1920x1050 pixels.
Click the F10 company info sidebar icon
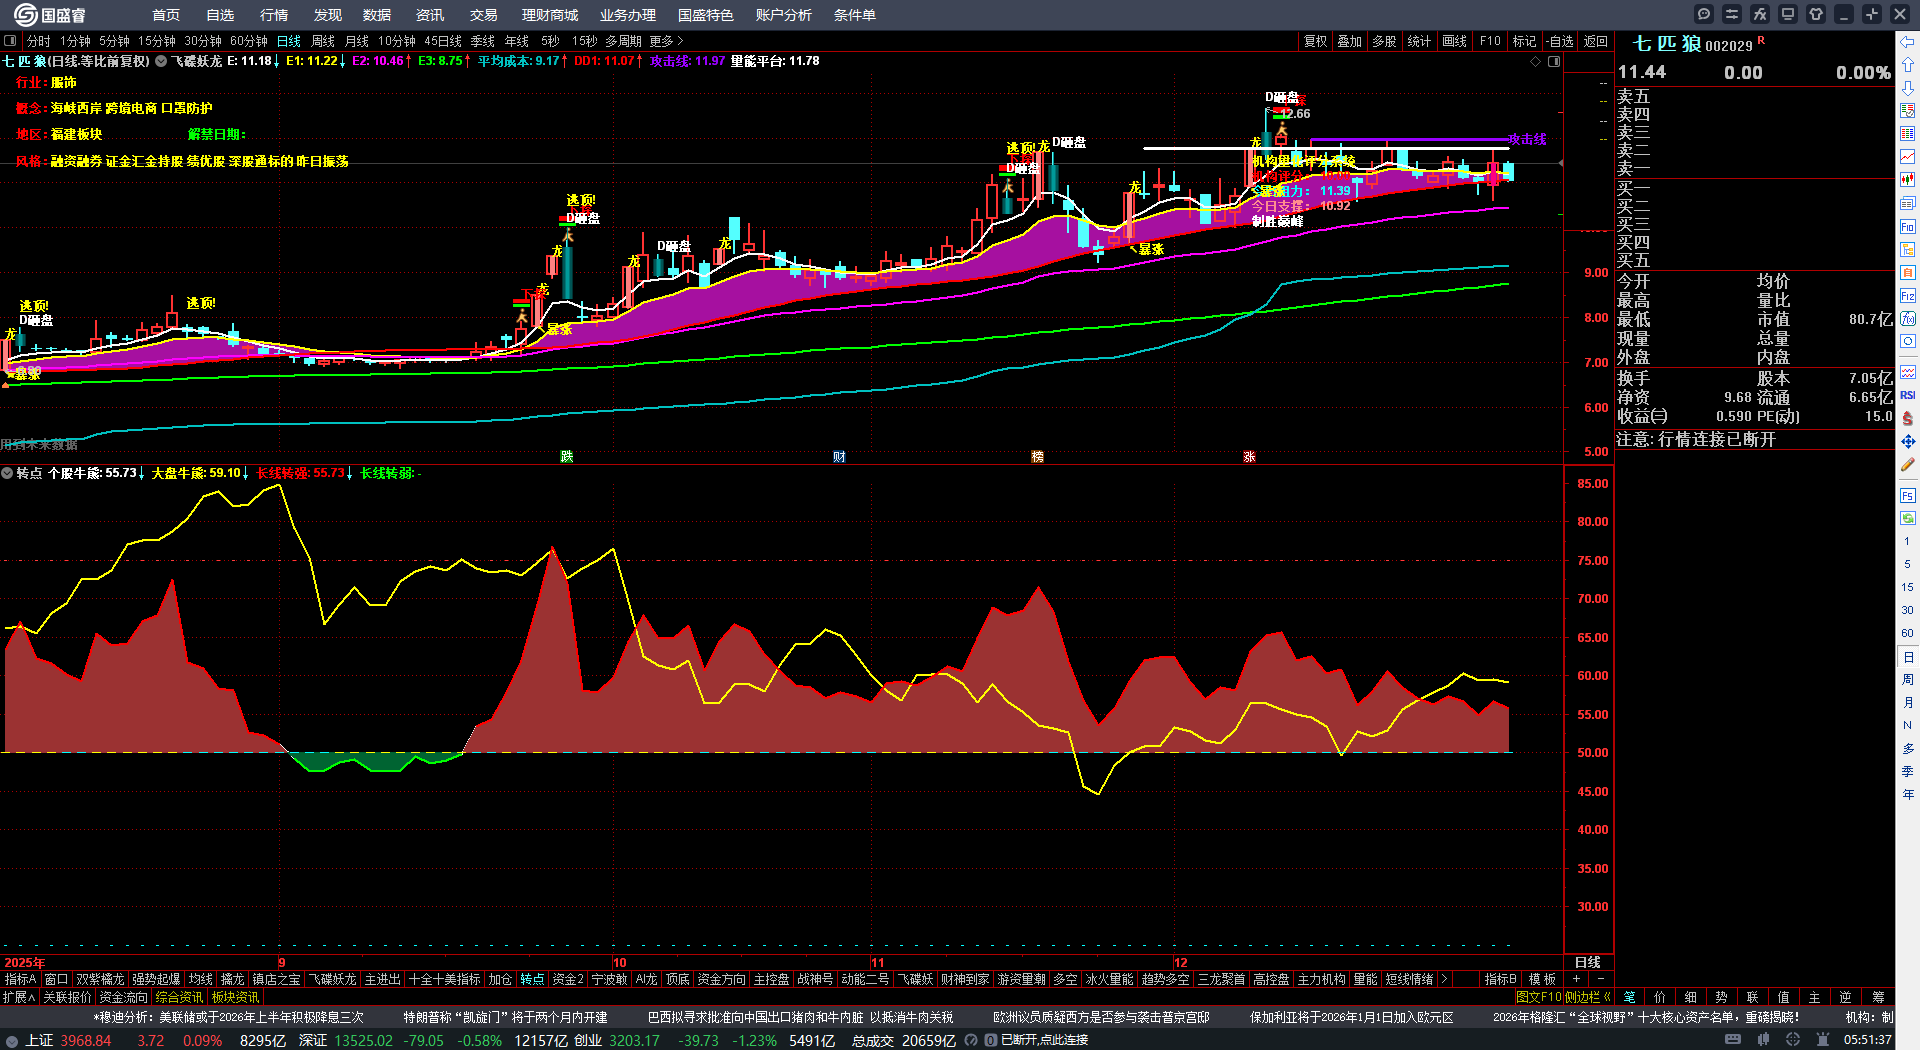coord(1907,227)
